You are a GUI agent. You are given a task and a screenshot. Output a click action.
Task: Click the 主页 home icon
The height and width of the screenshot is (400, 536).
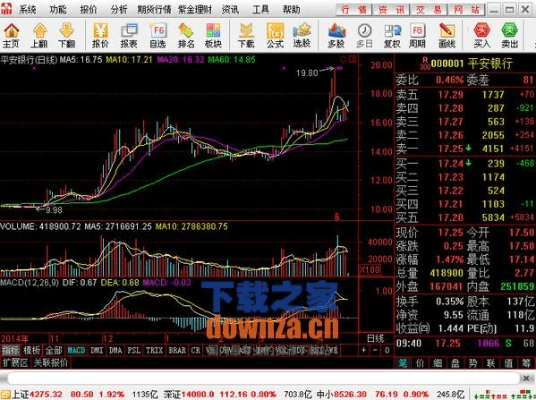pyautogui.click(x=11, y=36)
